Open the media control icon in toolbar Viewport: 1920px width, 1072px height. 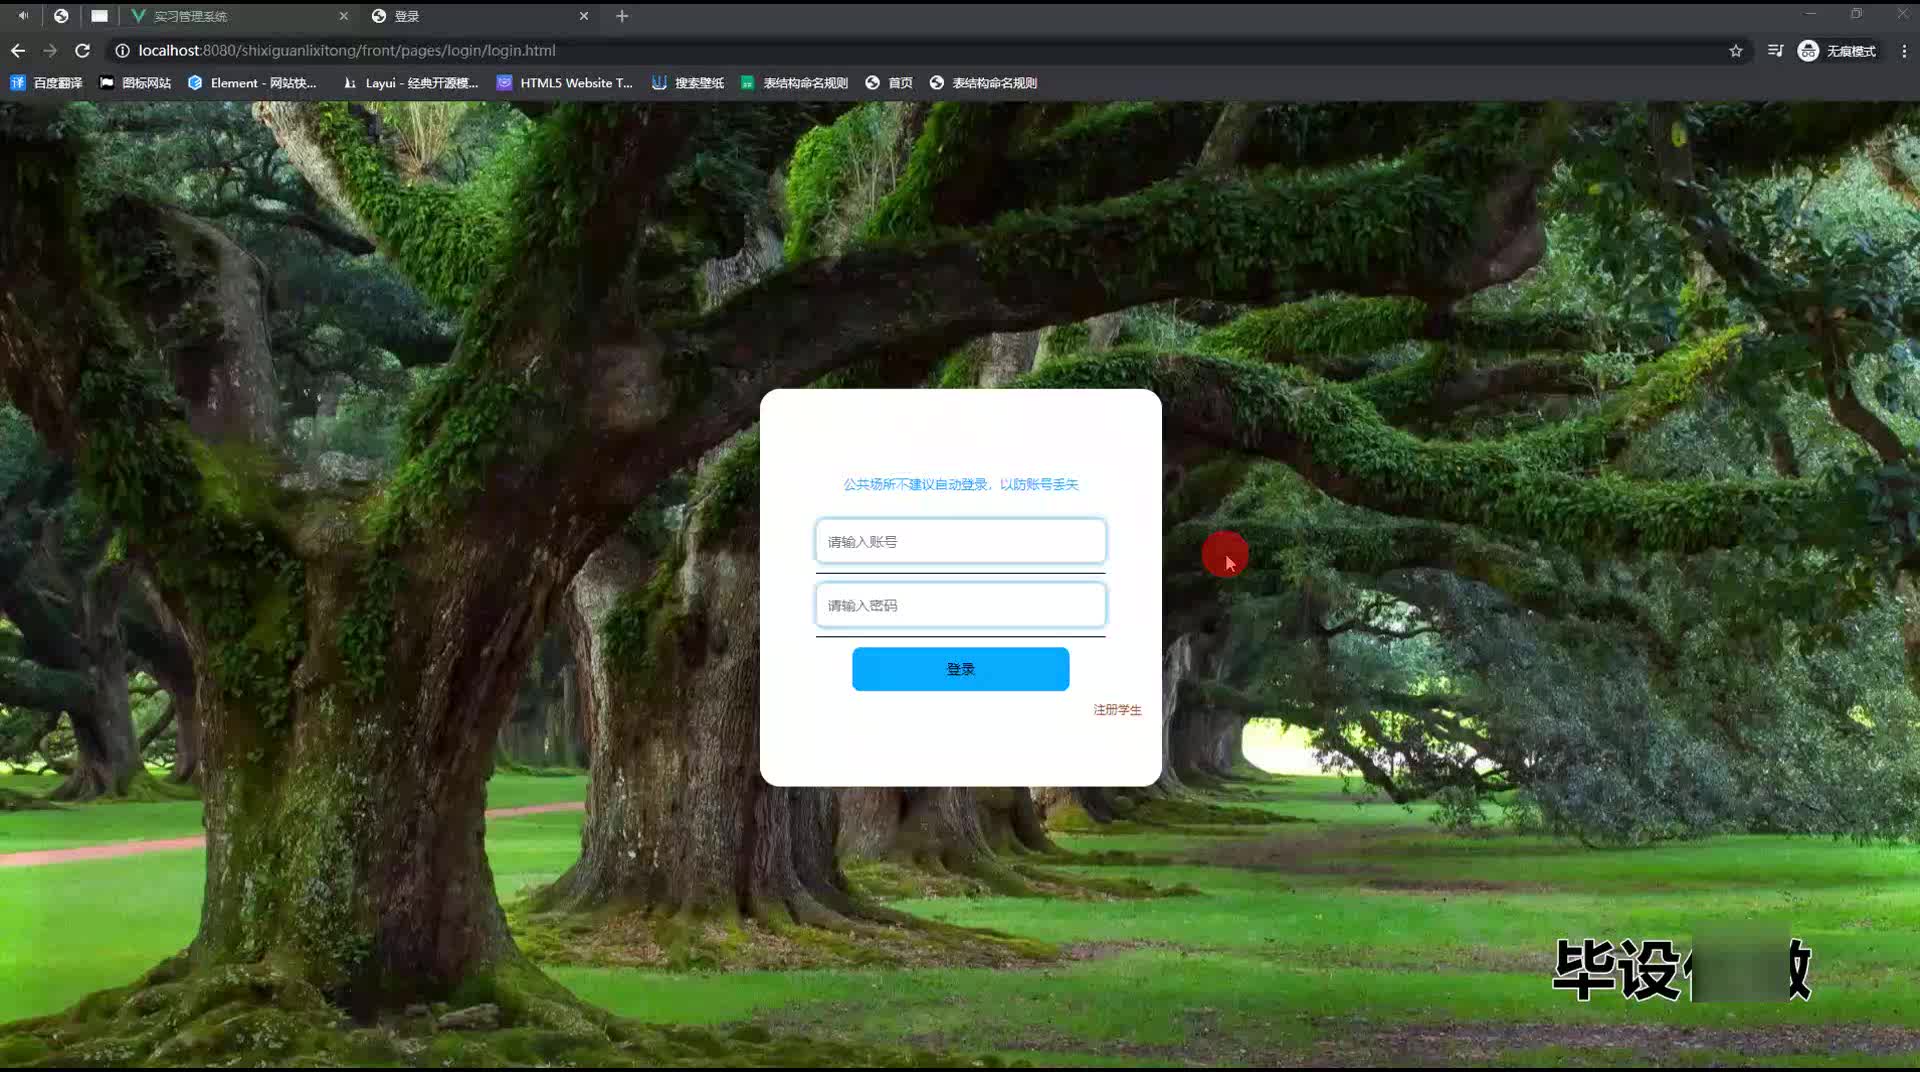pos(1775,51)
